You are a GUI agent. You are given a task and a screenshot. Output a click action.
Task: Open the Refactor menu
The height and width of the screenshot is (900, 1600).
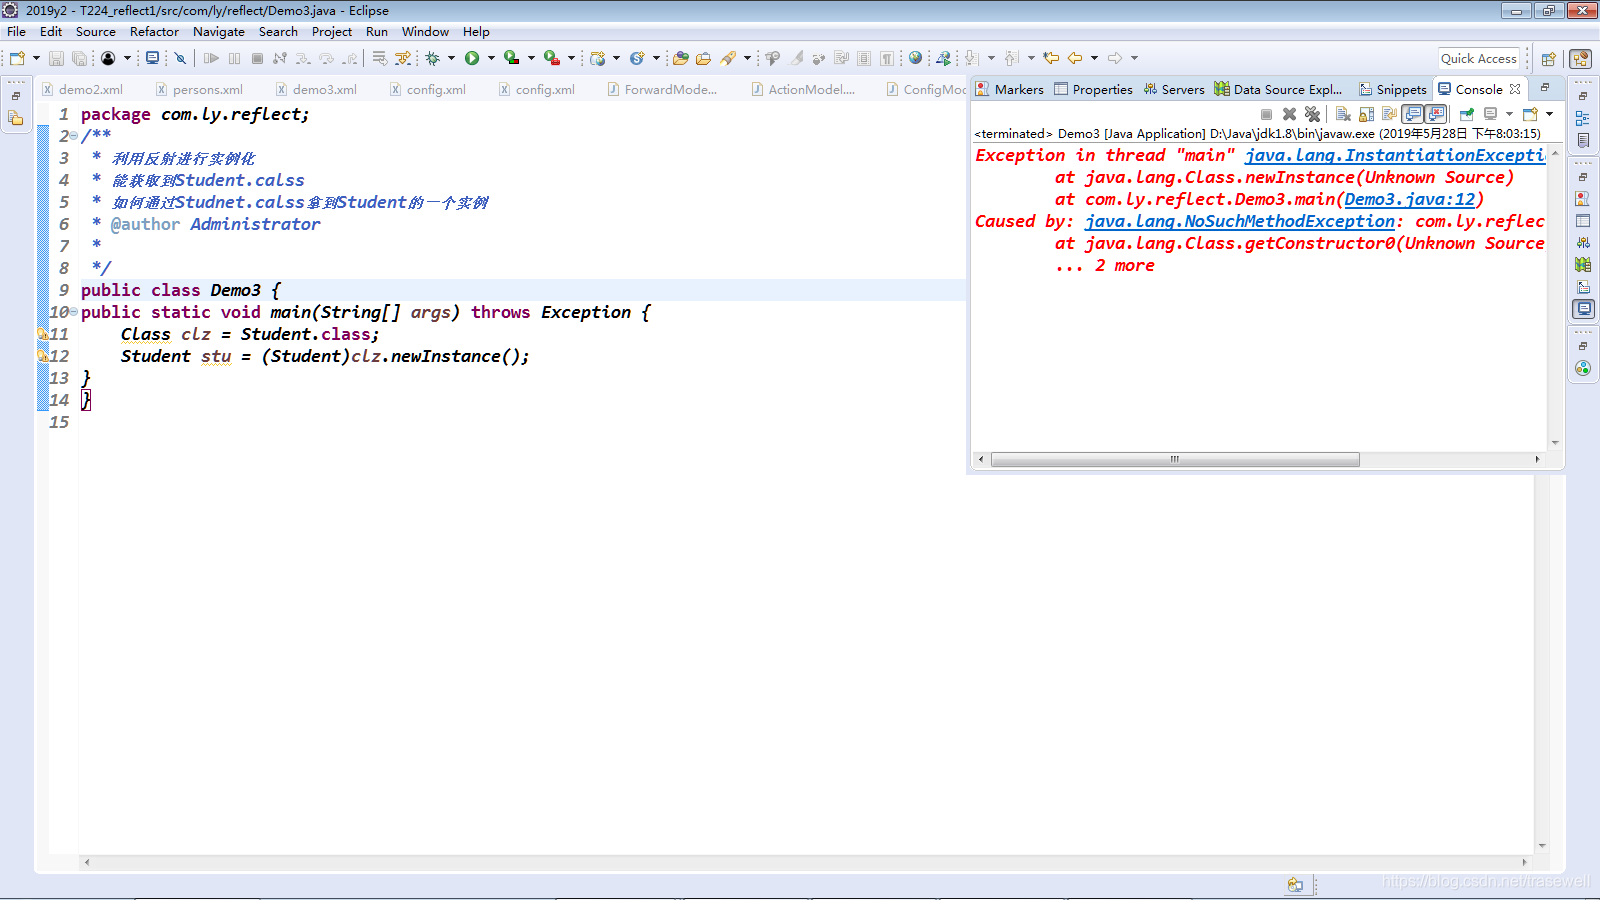(x=154, y=31)
